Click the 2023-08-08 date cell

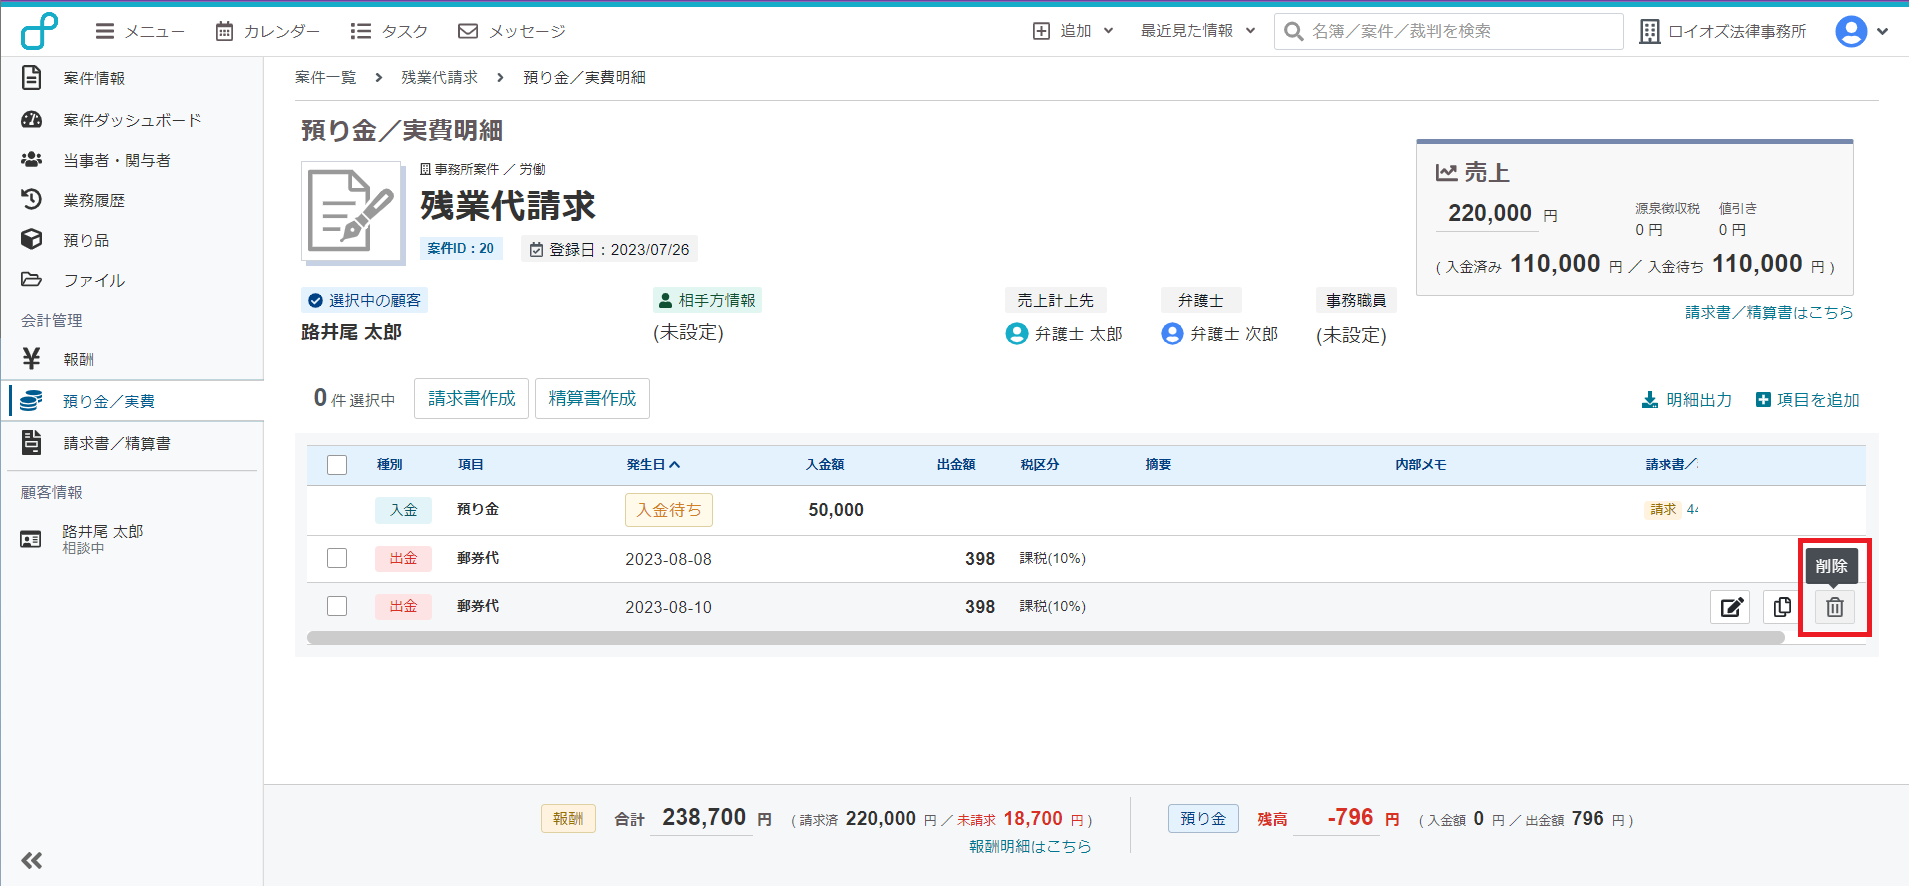click(x=668, y=559)
